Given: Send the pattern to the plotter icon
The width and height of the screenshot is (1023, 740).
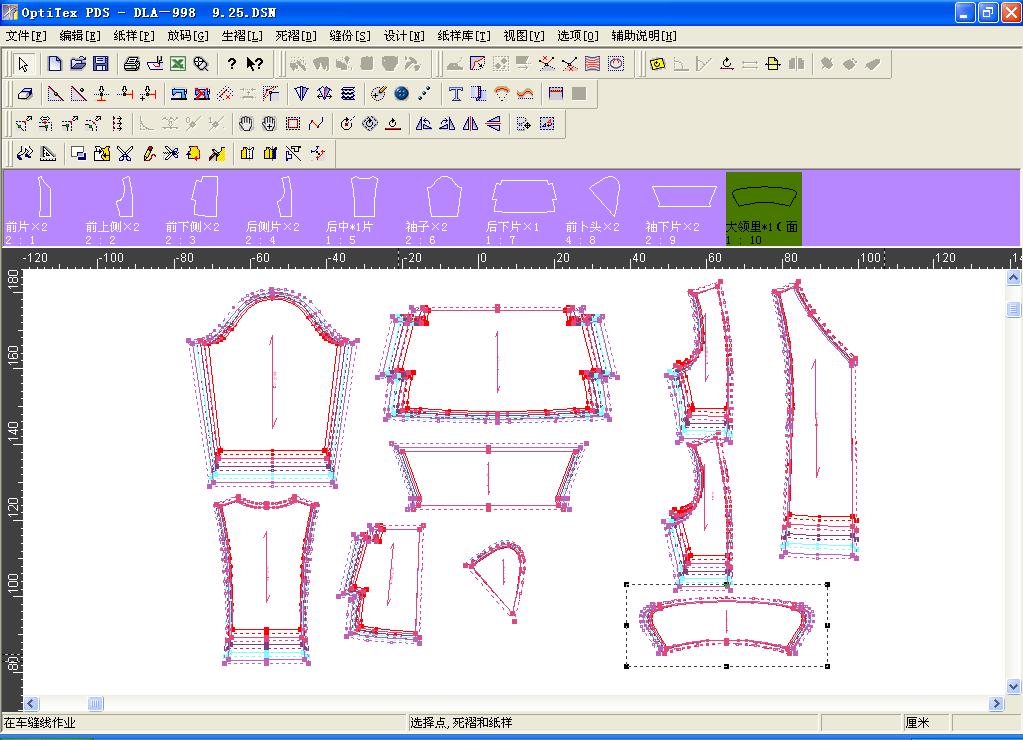Looking at the screenshot, I should [155, 64].
